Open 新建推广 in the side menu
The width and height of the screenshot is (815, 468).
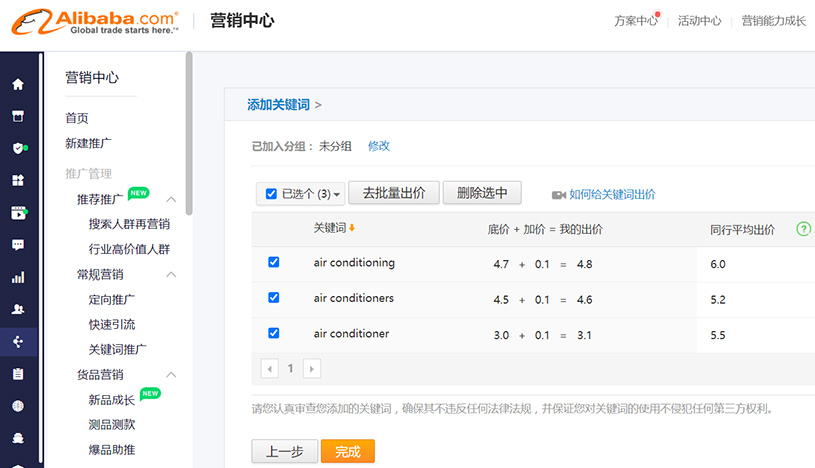(88, 143)
